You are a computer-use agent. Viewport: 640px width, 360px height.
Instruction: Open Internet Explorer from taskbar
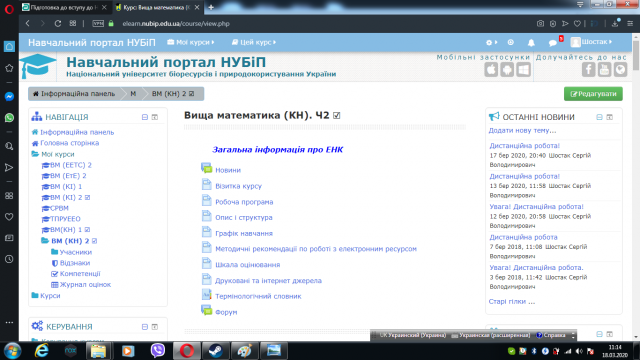click(42, 351)
